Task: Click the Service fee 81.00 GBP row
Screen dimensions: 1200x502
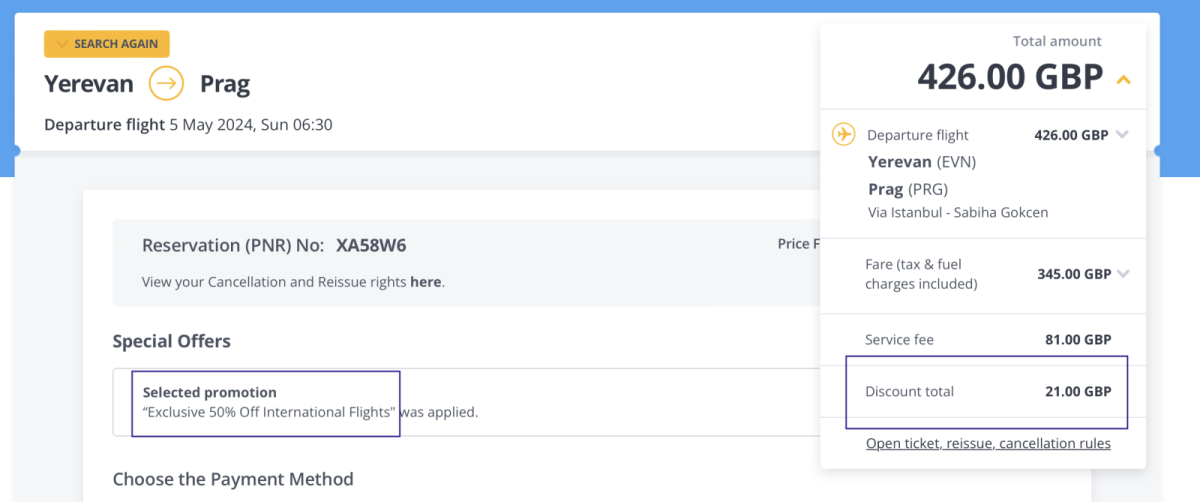Action: click(986, 340)
